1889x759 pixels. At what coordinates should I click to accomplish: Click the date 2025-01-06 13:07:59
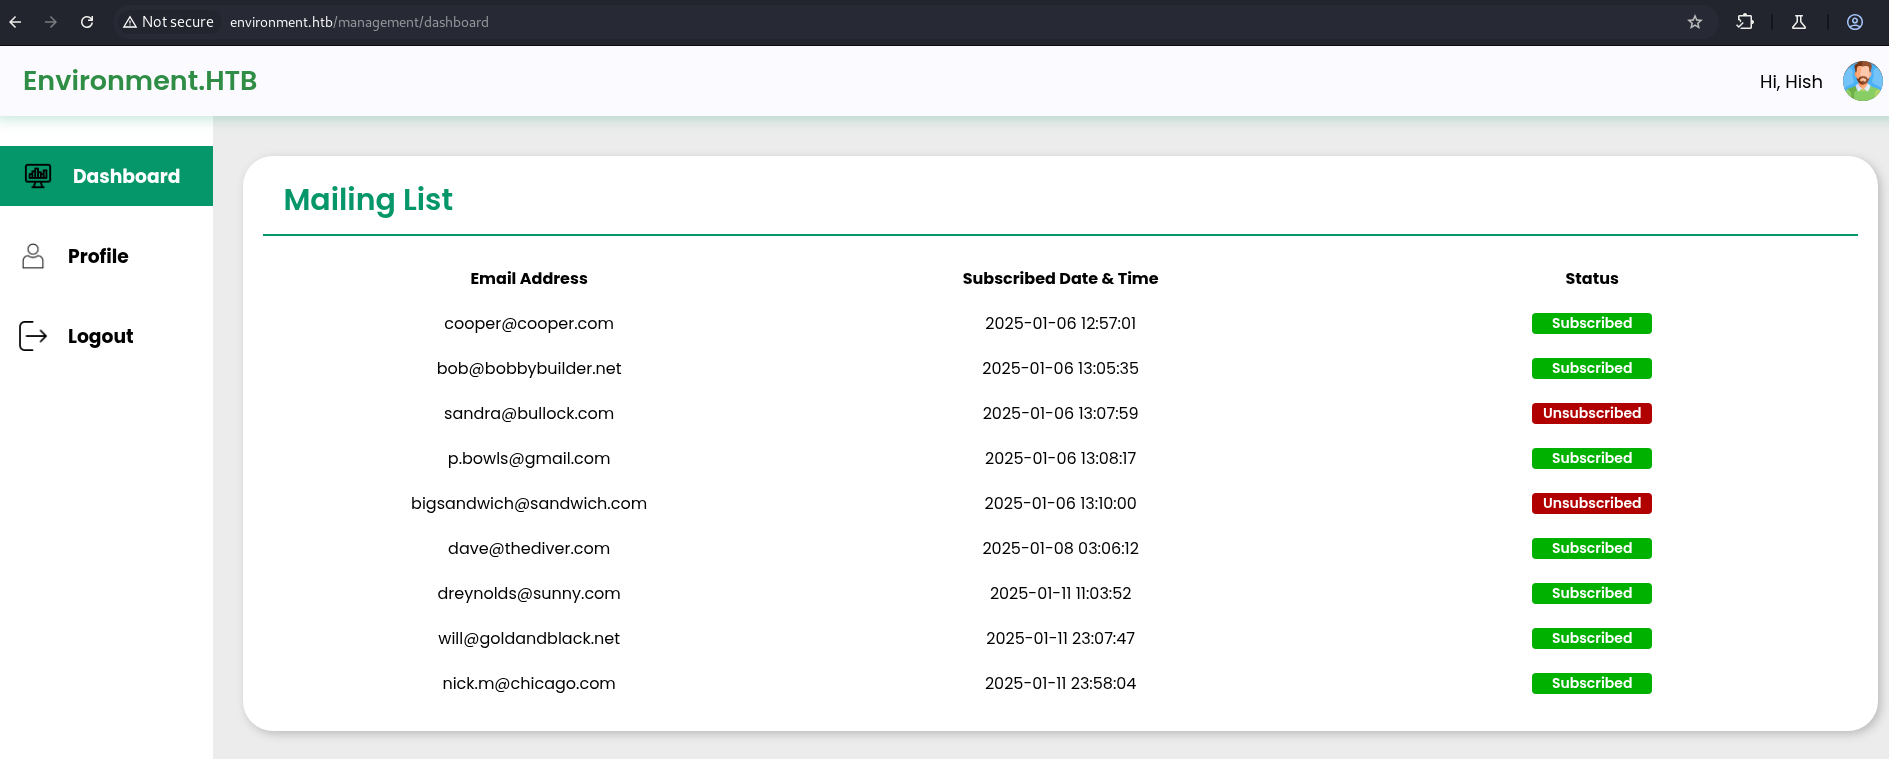click(x=1060, y=414)
